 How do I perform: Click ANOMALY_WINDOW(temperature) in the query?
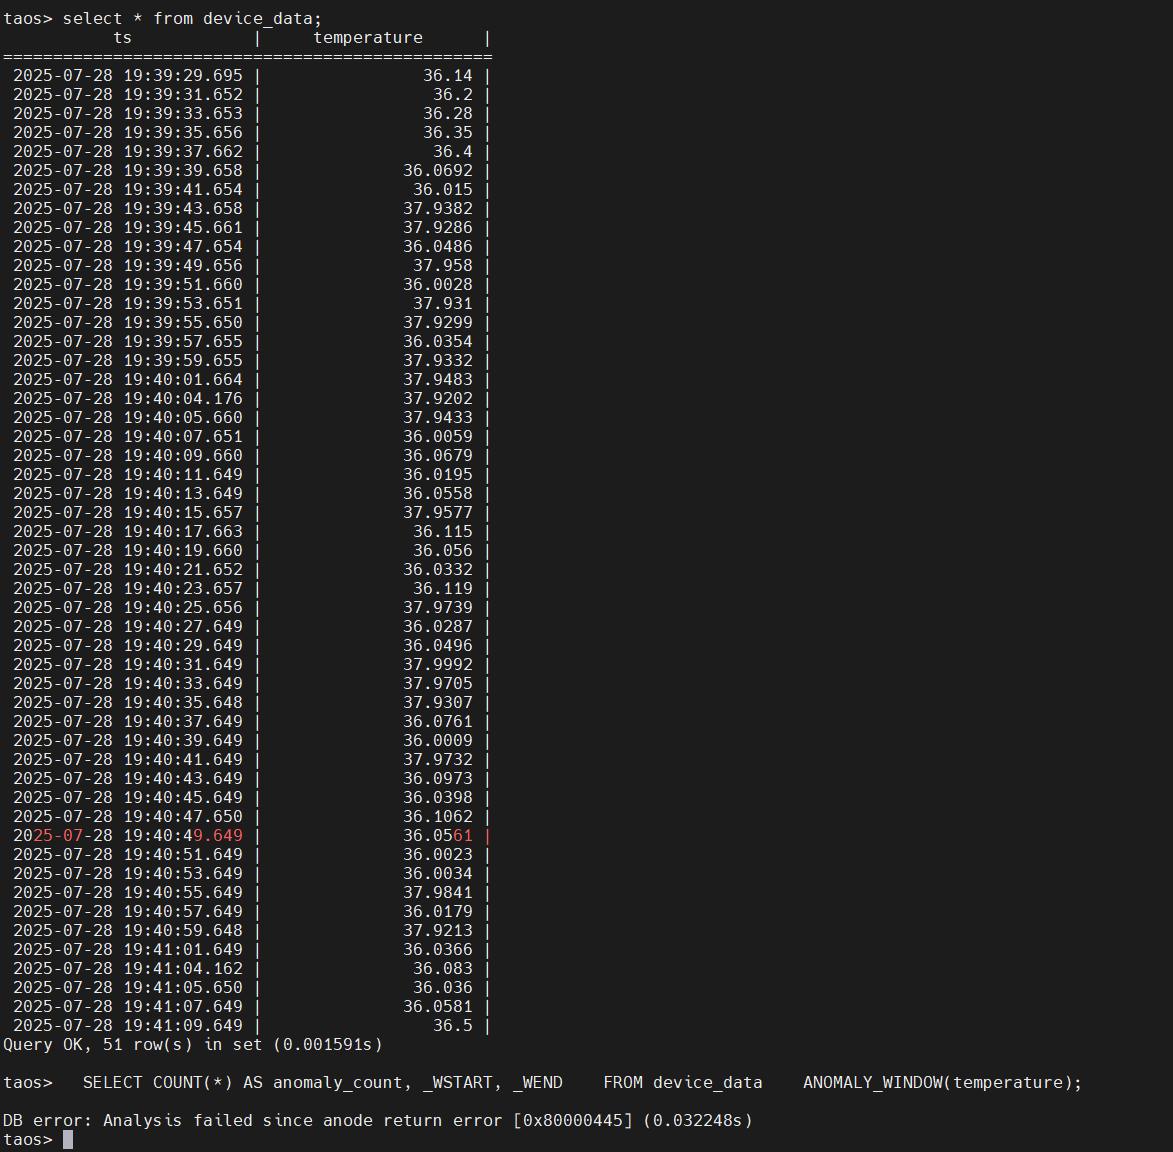[x=941, y=1083]
